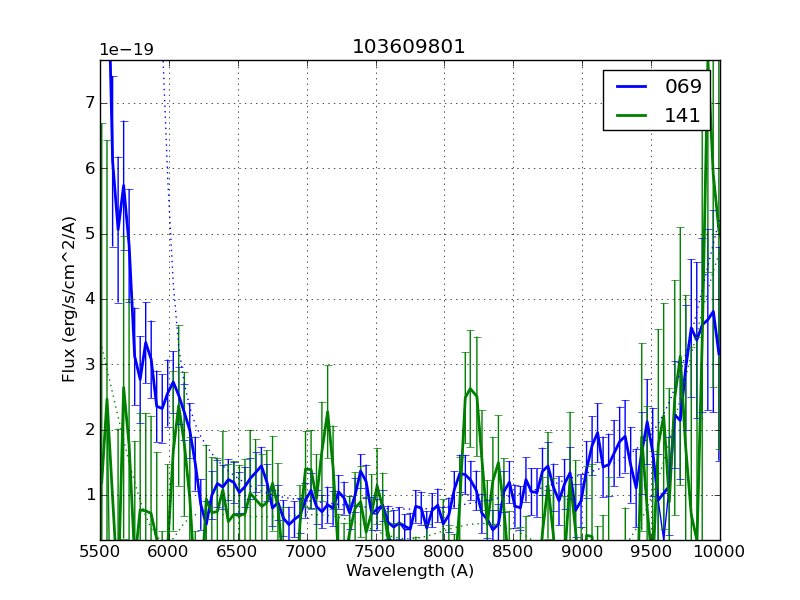Viewport: 800px width, 600px height.
Task: Click the 5500 x-axis tick label
Action: point(100,551)
